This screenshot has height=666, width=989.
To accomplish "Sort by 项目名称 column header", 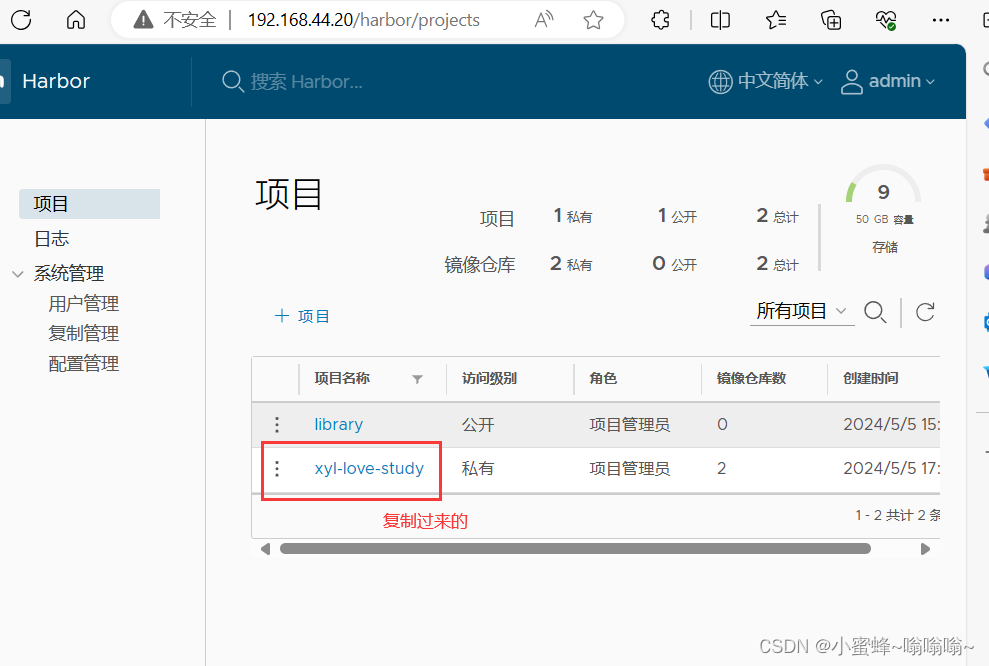I will [x=342, y=378].
